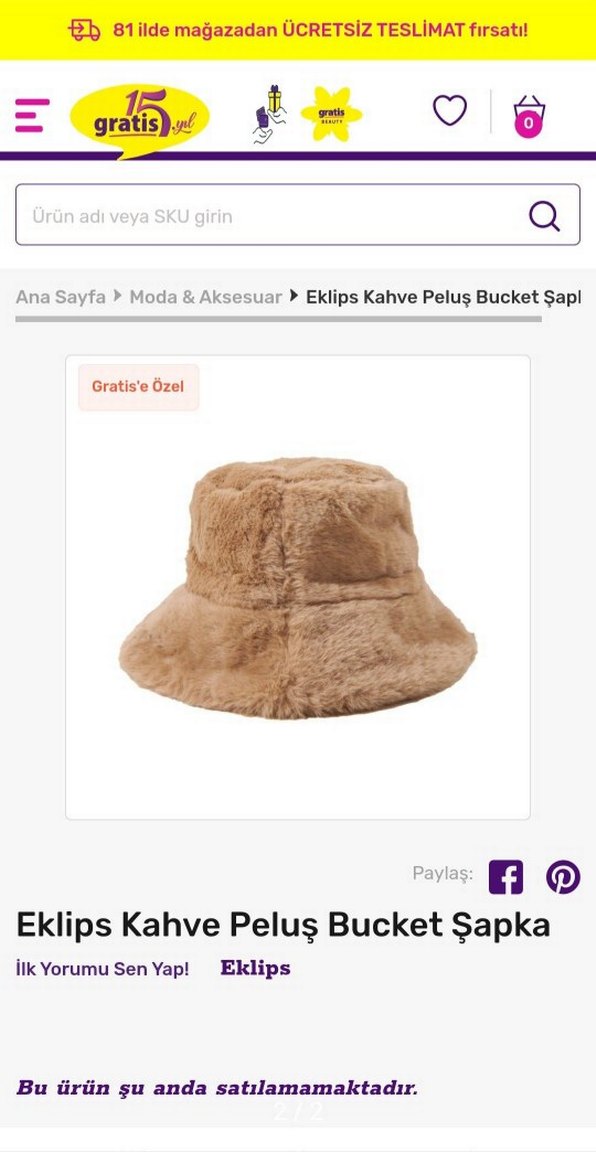Click İlk Yorumu Sen Yap! link
This screenshot has width=596, height=1152.
(103, 968)
